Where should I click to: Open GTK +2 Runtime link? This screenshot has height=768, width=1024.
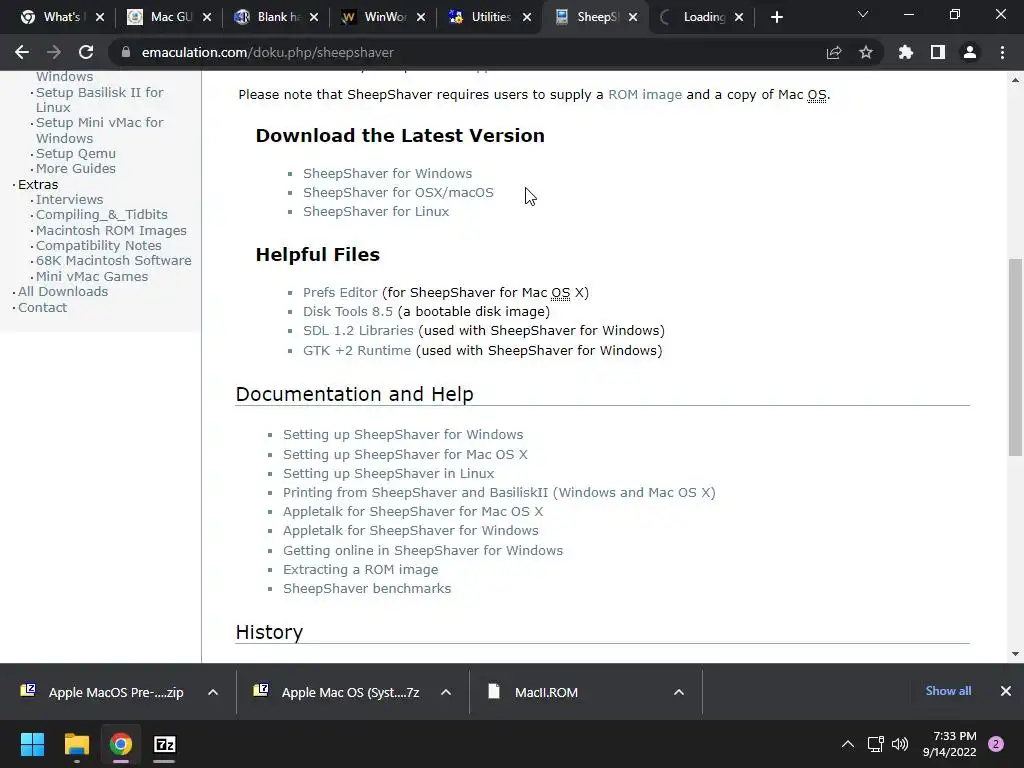tap(357, 350)
